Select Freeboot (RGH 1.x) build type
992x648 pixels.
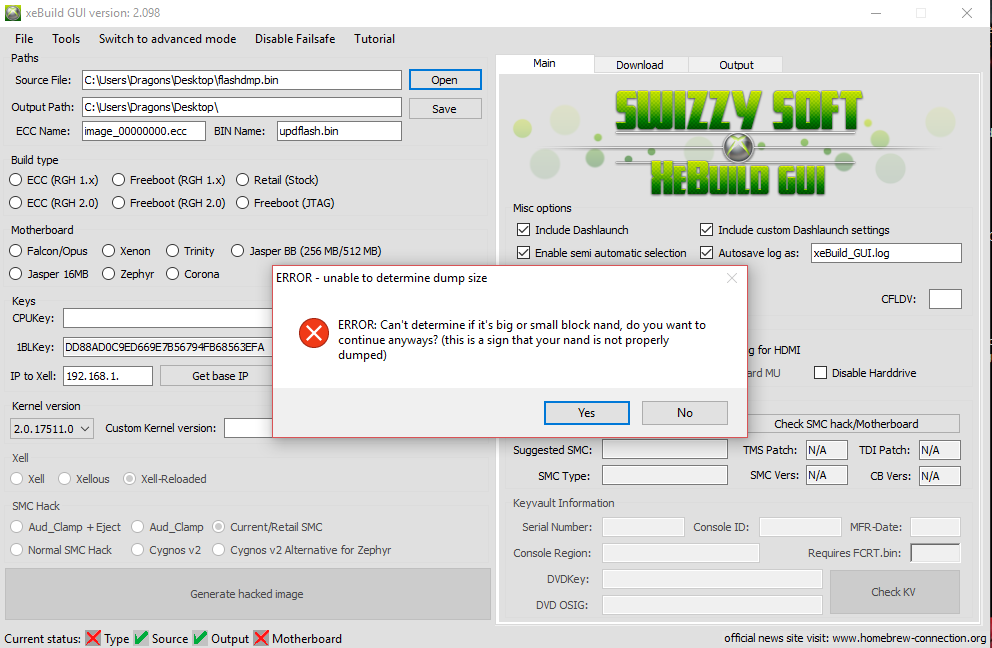pyautogui.click(x=169, y=180)
